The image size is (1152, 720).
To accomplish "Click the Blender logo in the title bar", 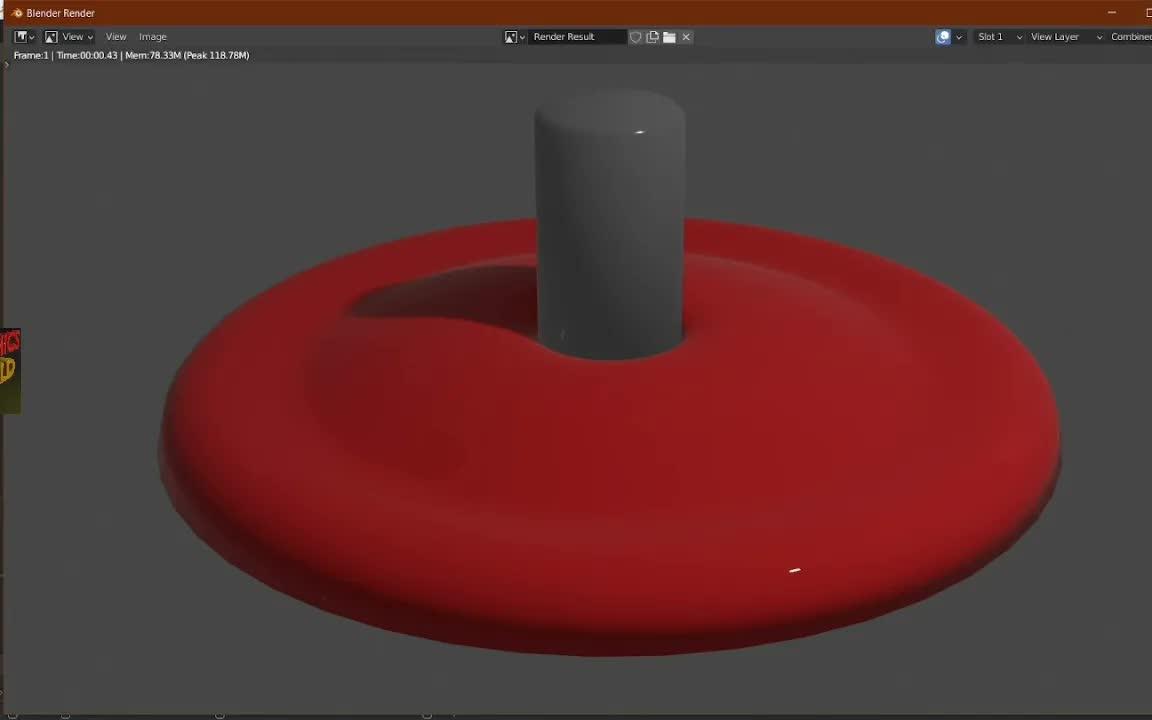I will click(x=16, y=13).
